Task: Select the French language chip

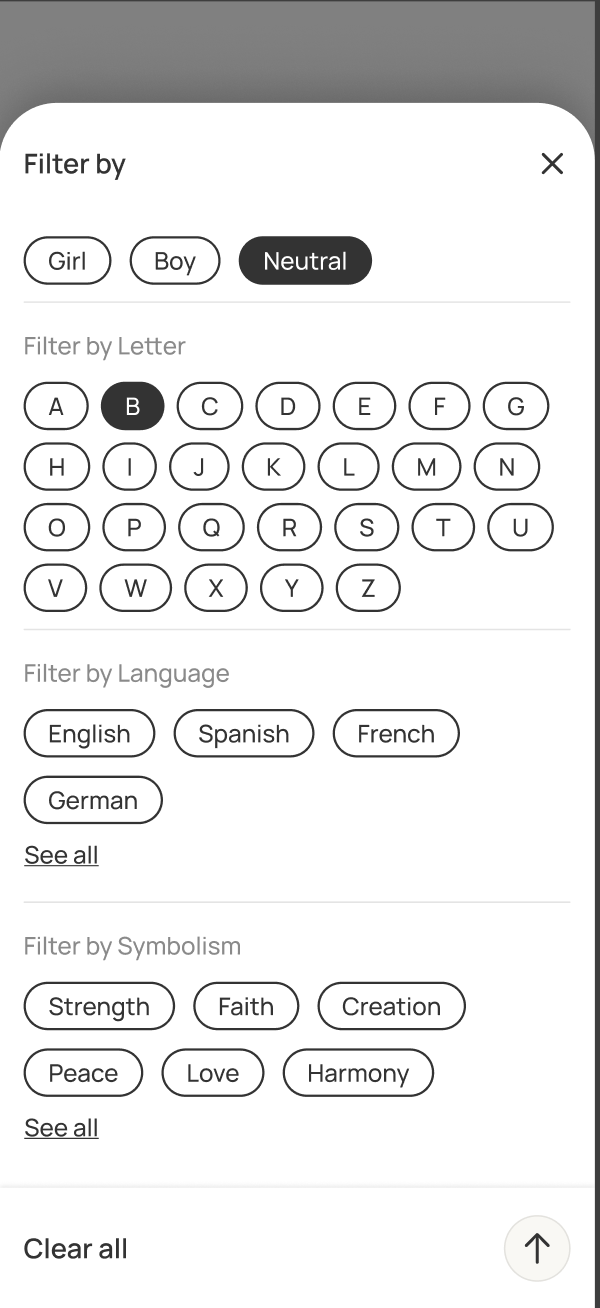Action: 396,734
